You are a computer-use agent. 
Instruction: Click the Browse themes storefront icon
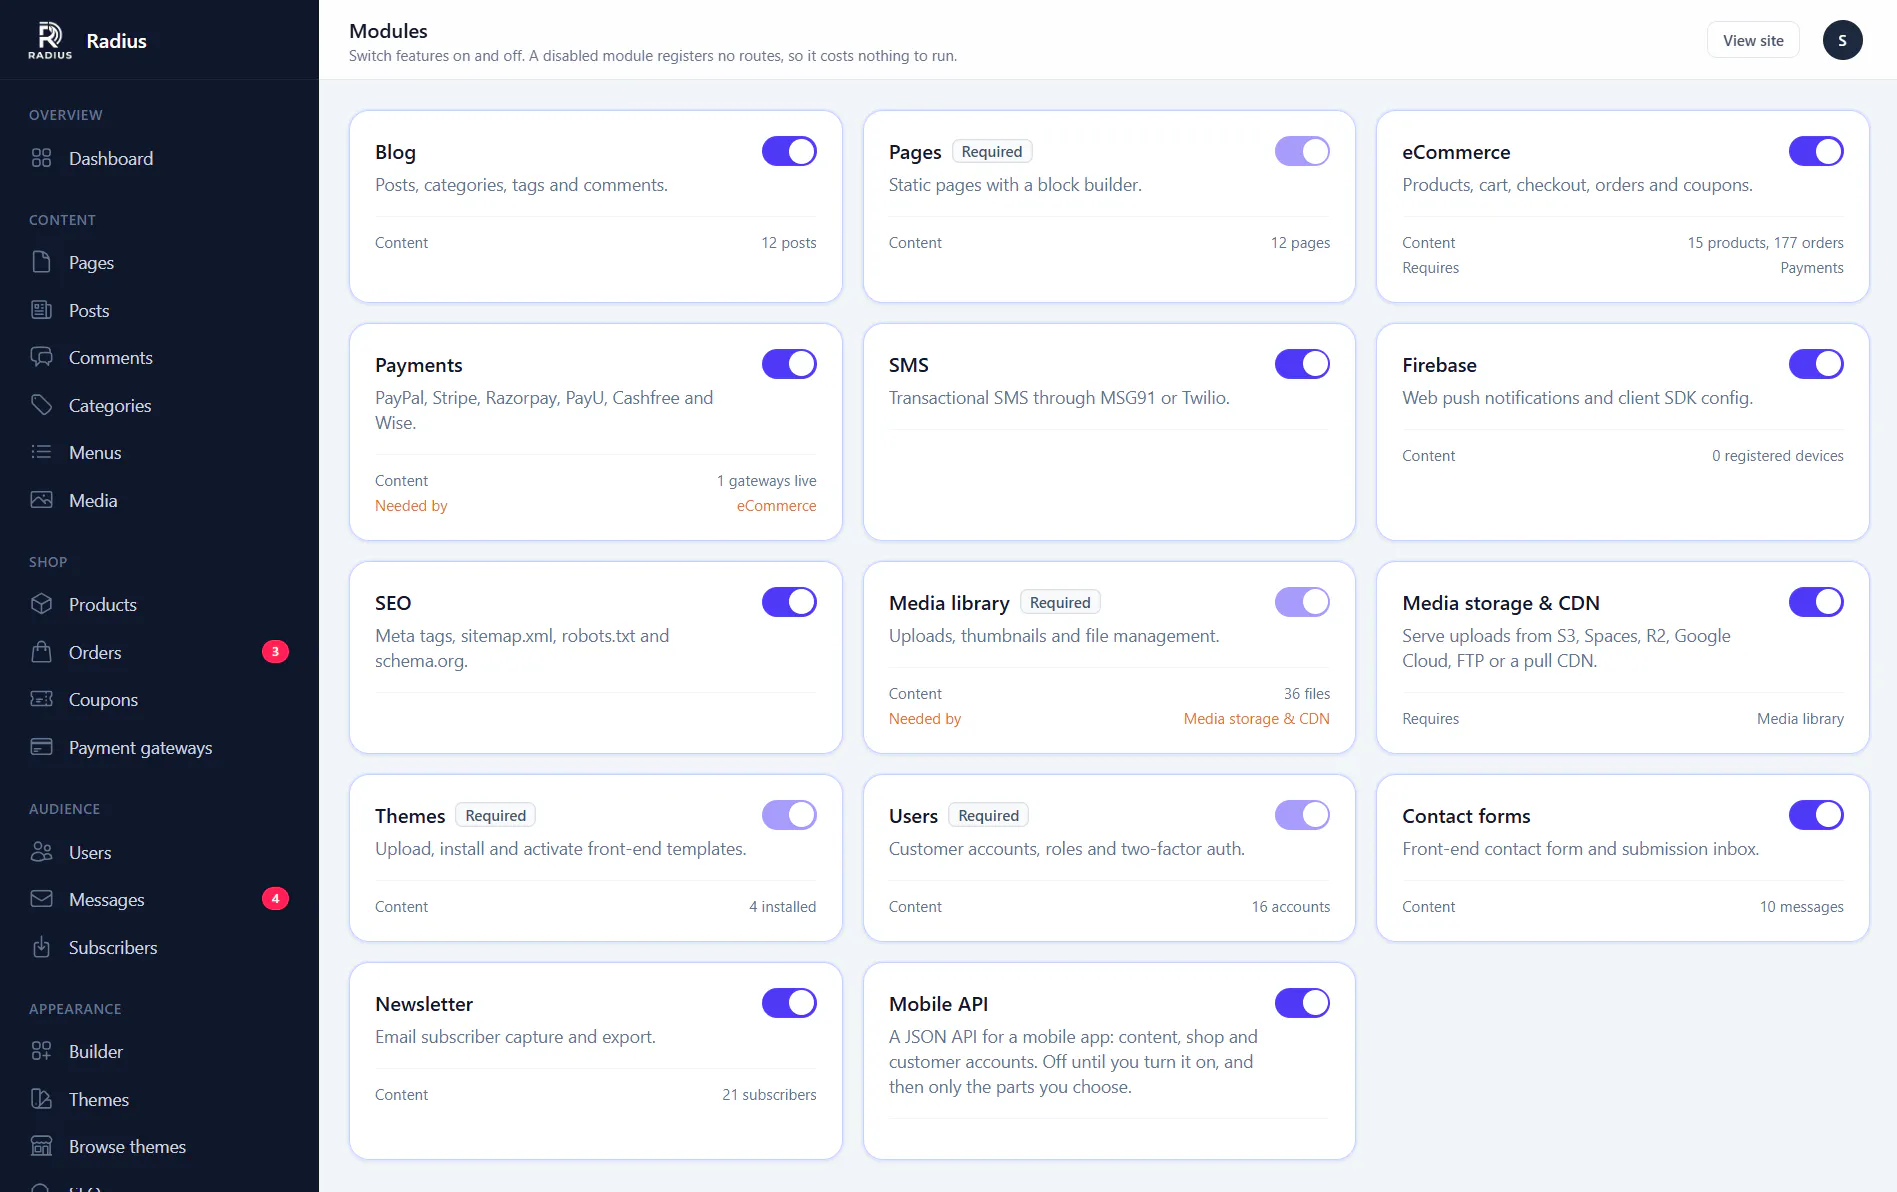pyautogui.click(x=41, y=1146)
